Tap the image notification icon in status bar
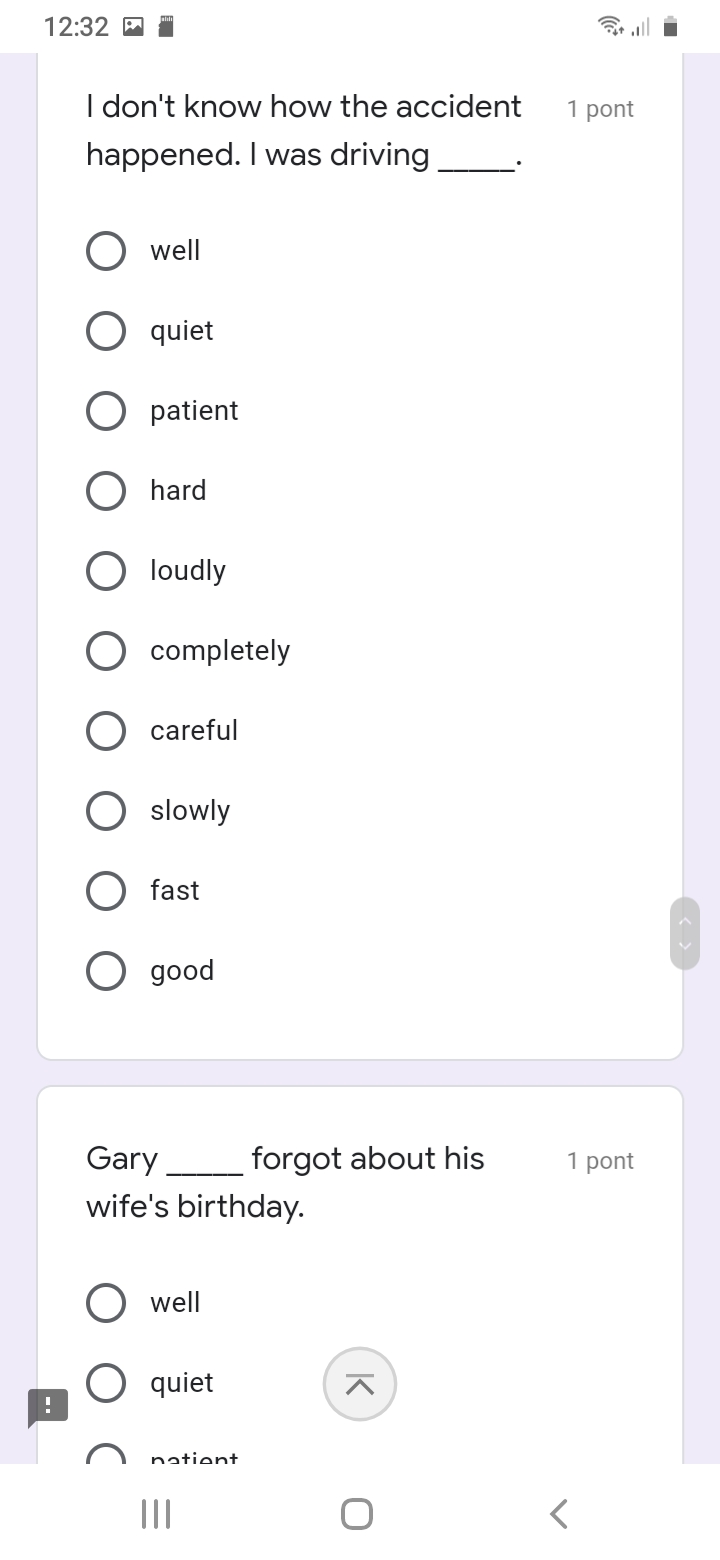Image resolution: width=720 pixels, height=1560 pixels. click(133, 27)
